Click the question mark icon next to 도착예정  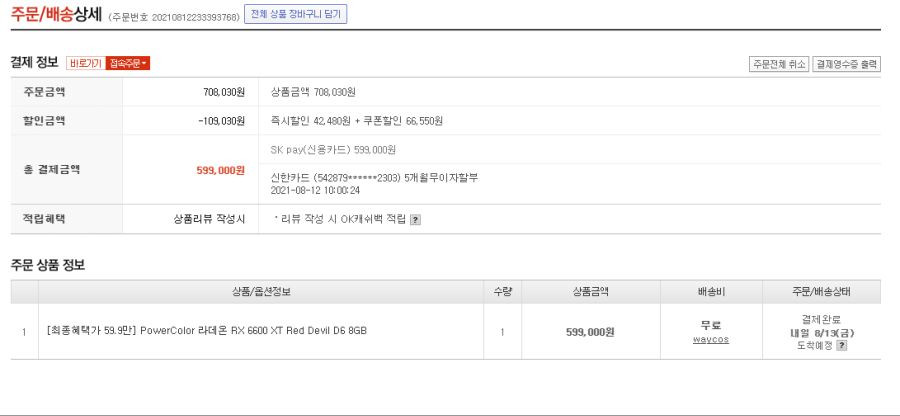841,345
